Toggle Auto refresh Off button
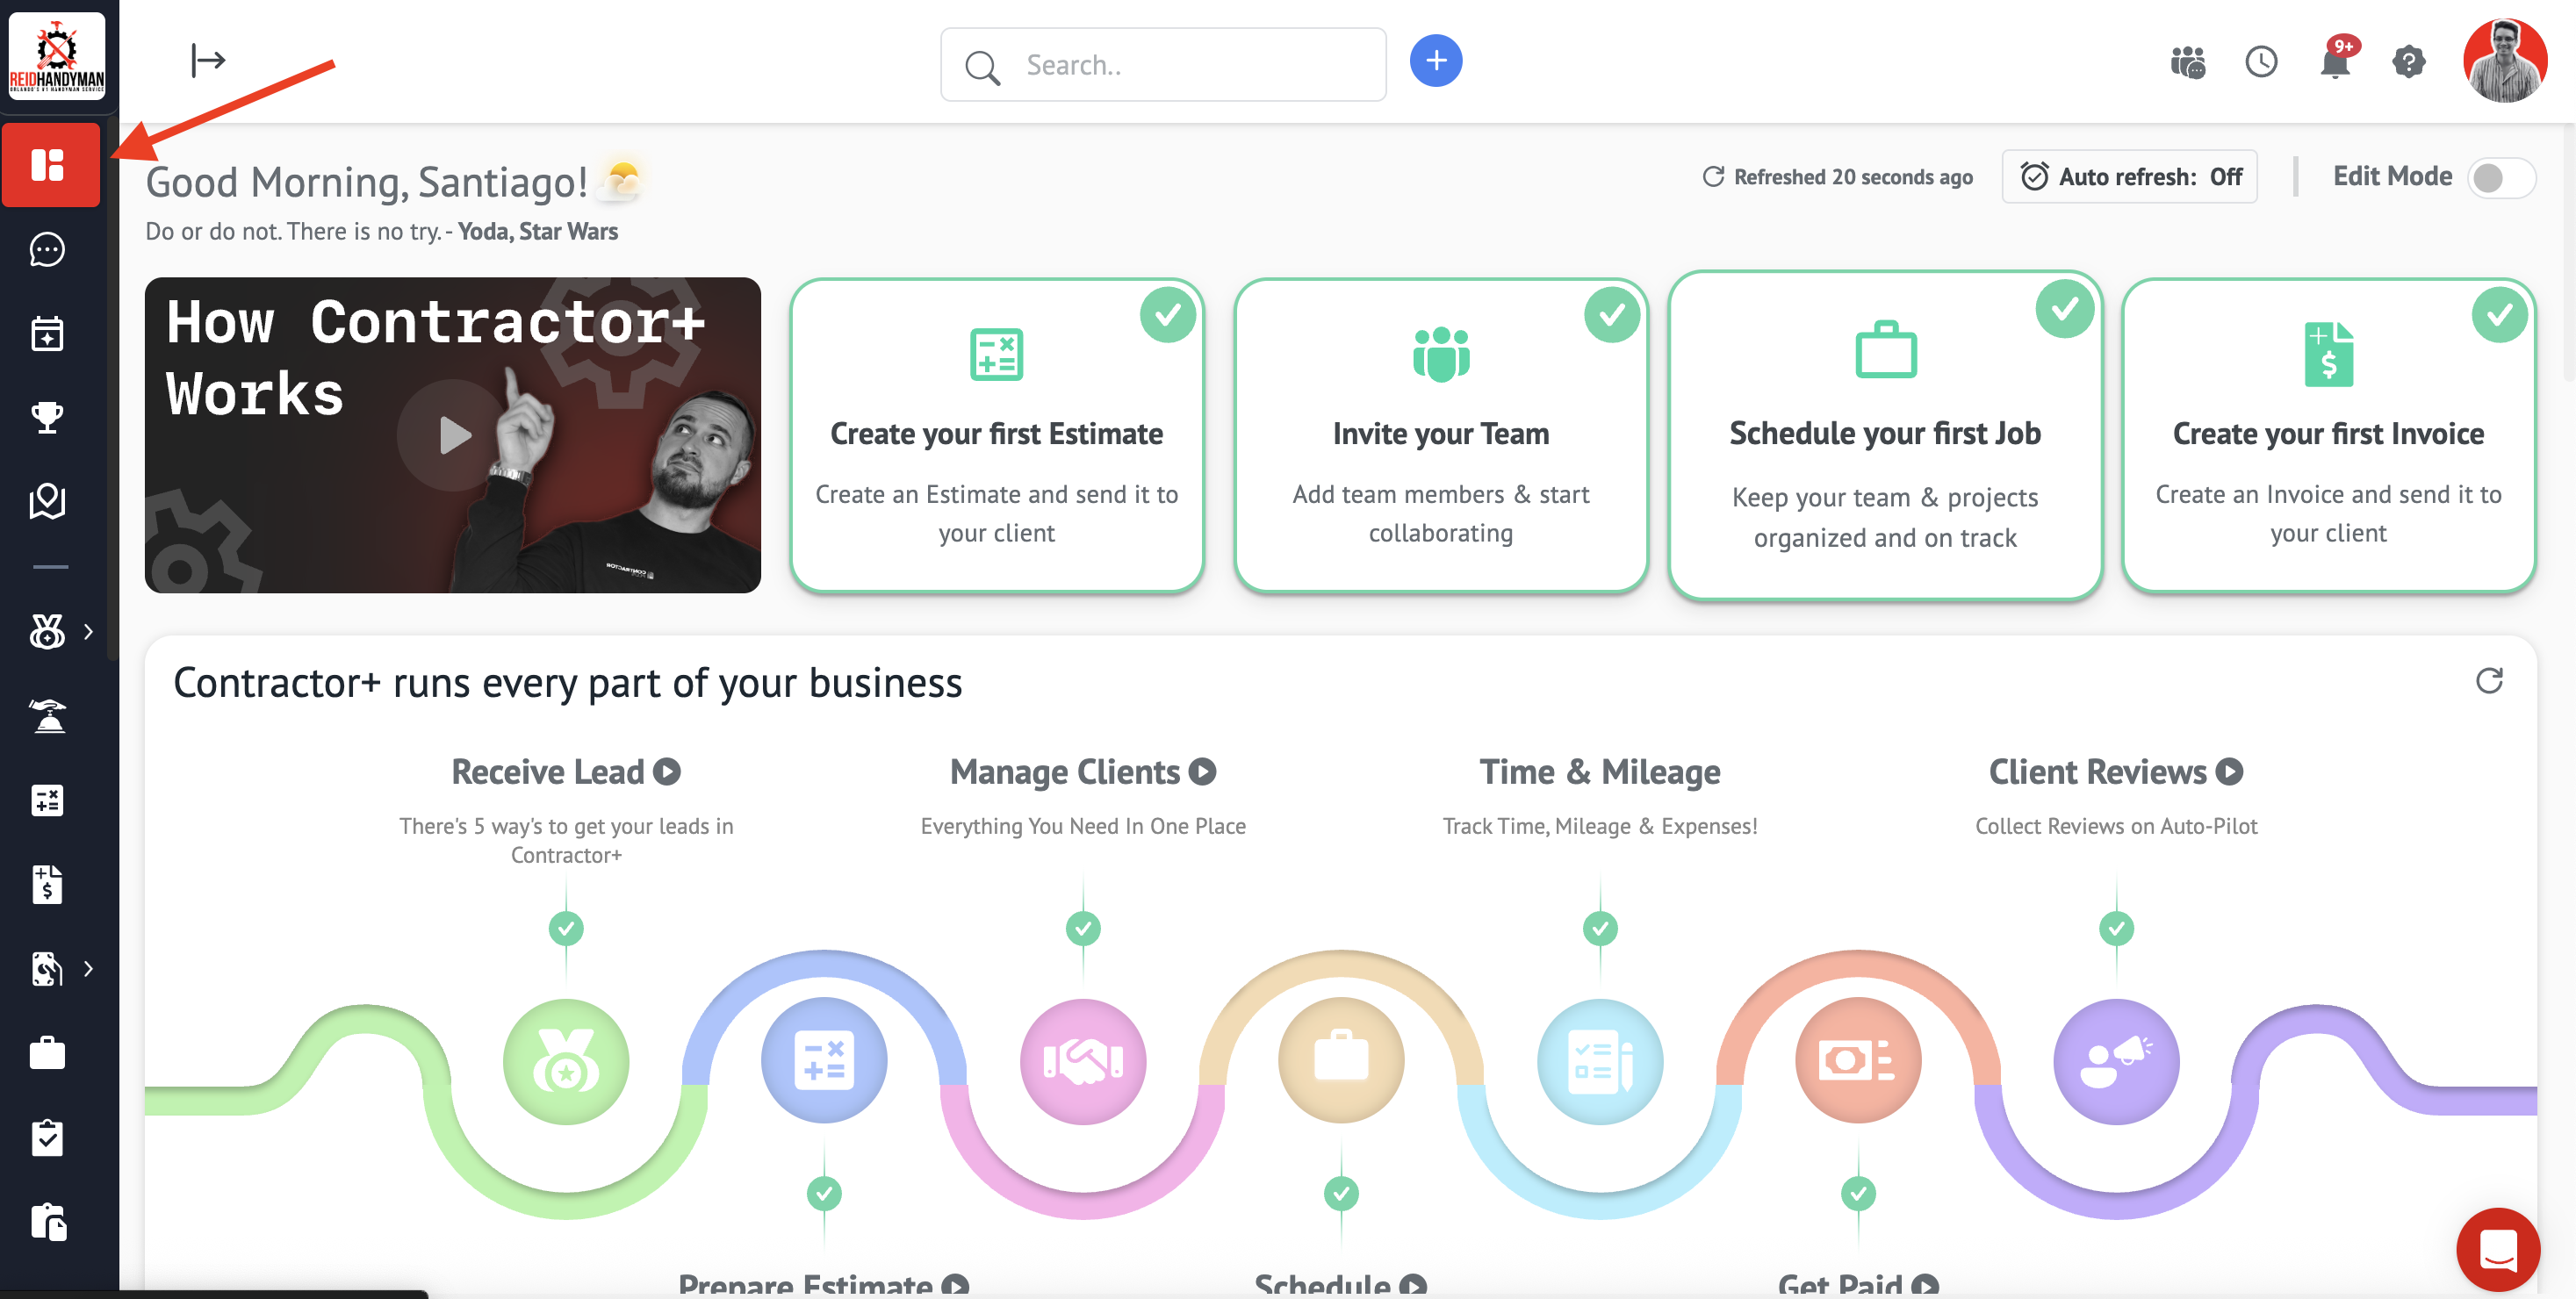 tap(2129, 177)
